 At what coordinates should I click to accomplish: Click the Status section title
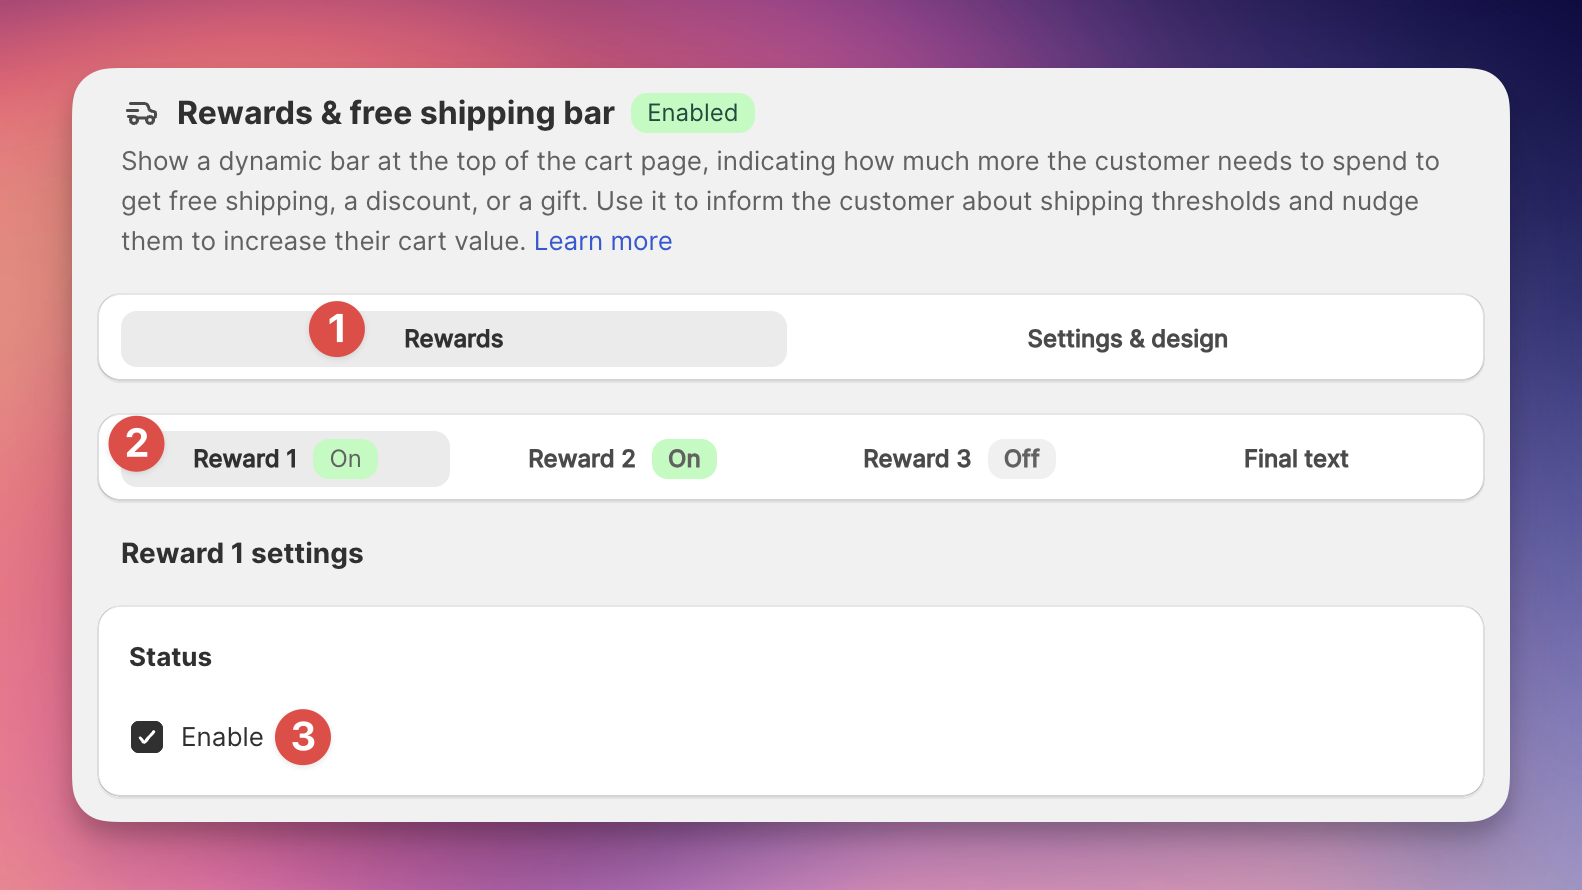170,657
